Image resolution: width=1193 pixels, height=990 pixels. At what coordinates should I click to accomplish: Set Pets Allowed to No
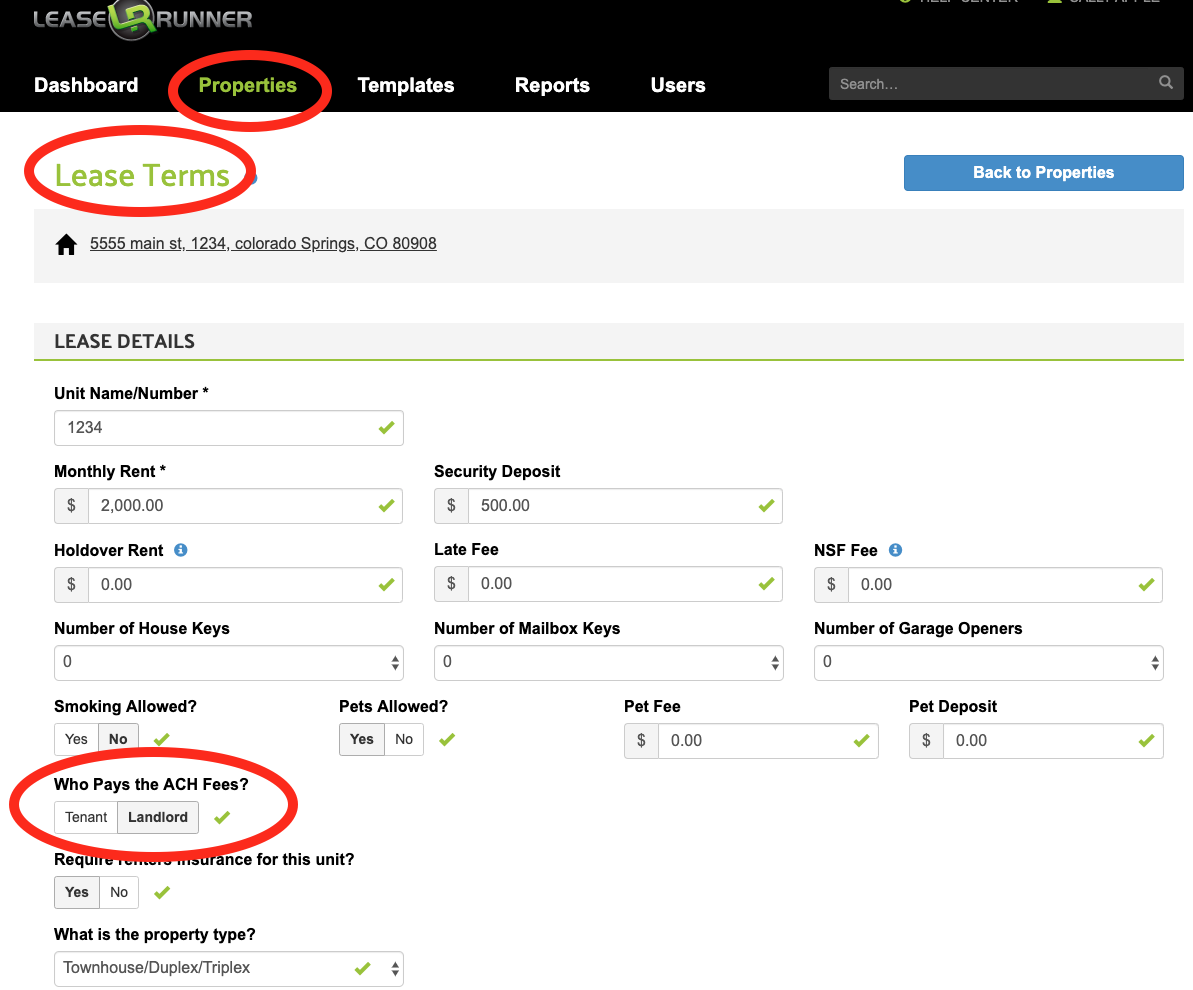click(x=404, y=740)
